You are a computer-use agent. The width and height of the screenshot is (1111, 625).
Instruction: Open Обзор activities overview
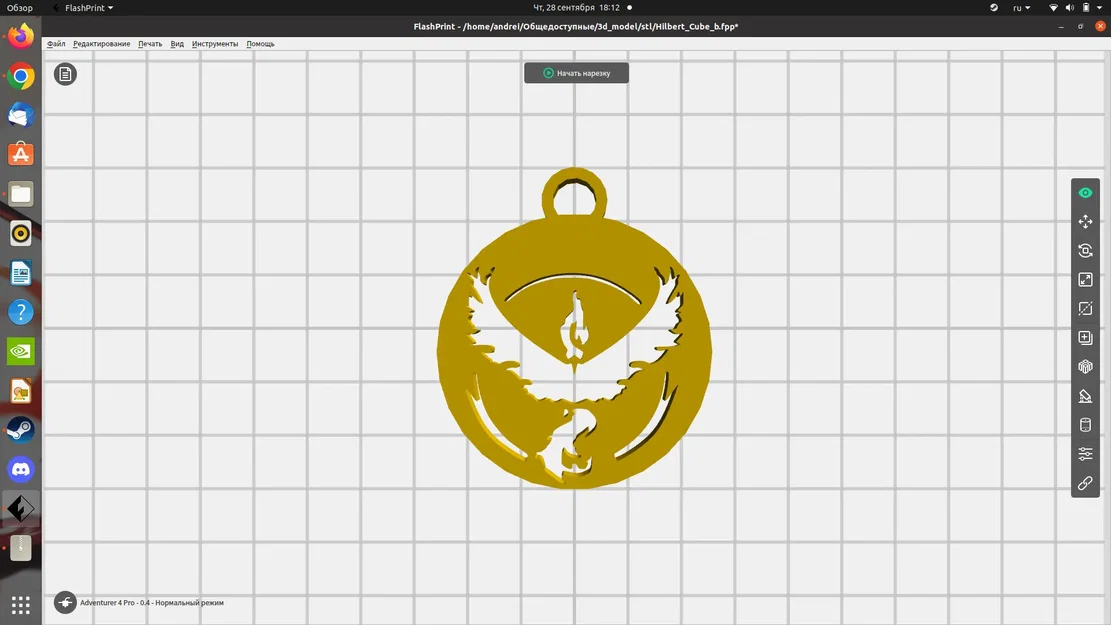(20, 8)
